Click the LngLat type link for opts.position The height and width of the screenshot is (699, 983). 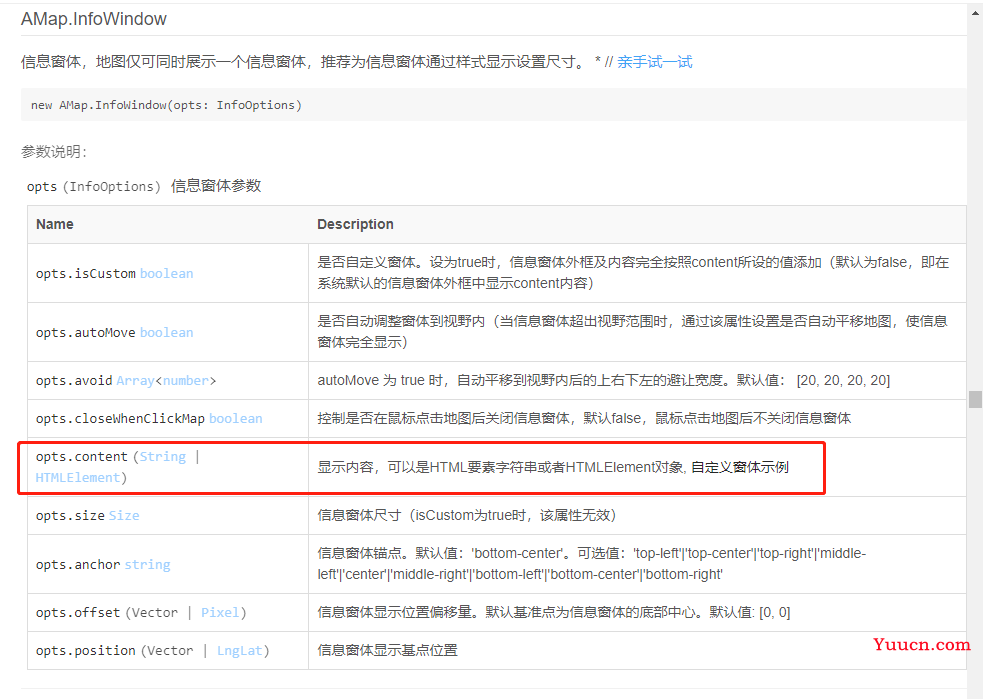pyautogui.click(x=239, y=651)
